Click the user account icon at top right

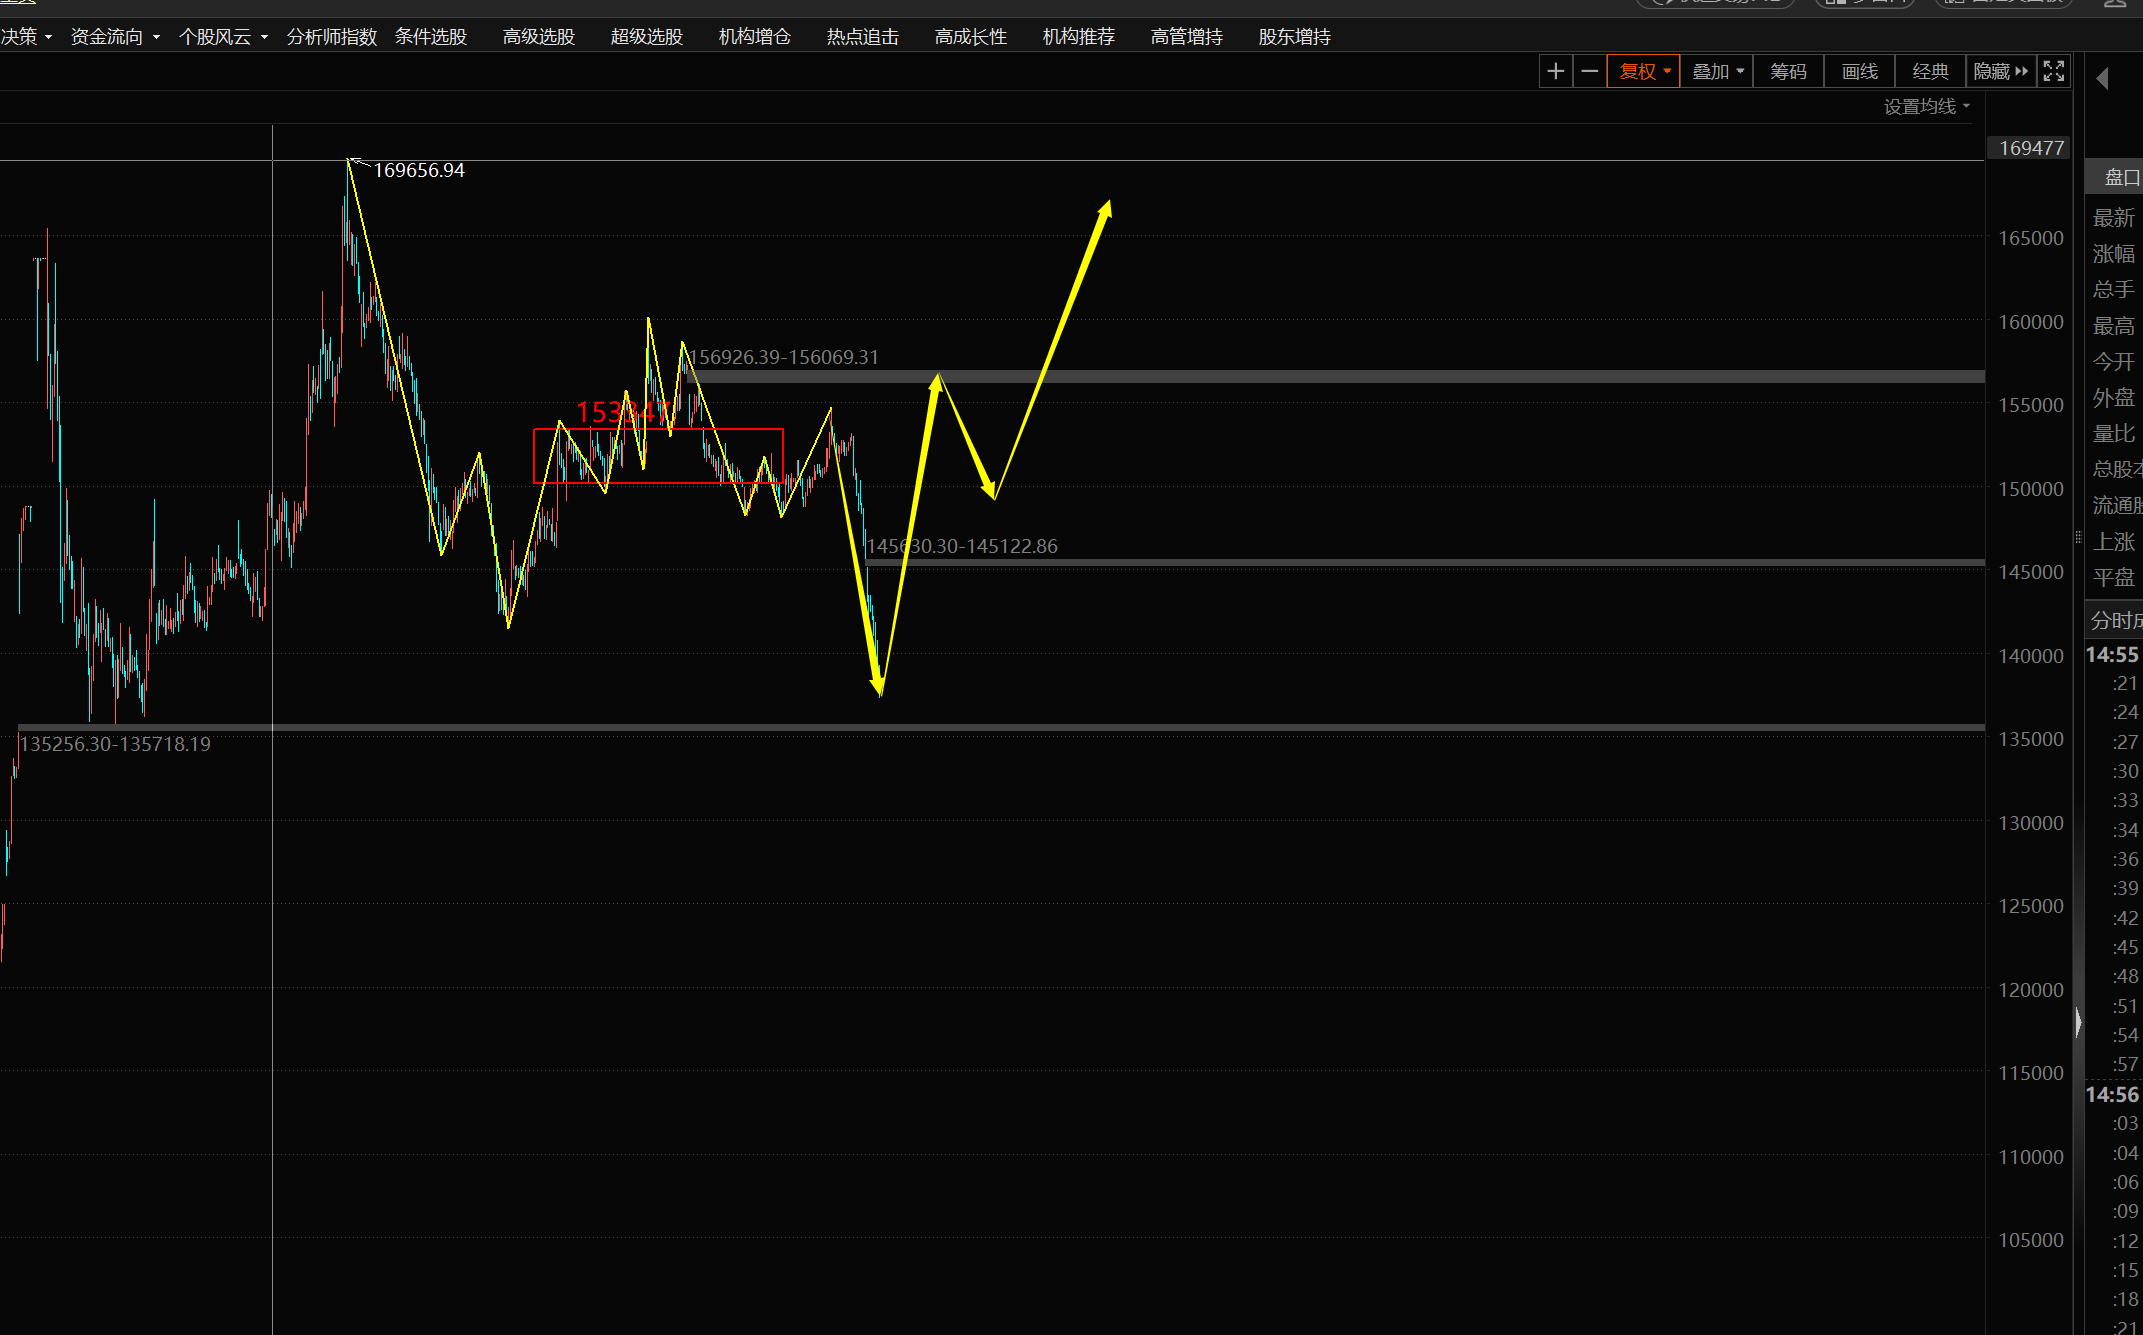[2115, 4]
